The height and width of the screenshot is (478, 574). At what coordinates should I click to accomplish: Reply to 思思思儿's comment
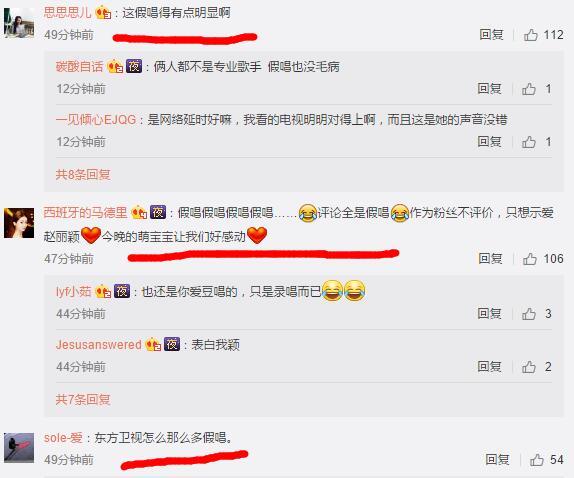[492, 35]
